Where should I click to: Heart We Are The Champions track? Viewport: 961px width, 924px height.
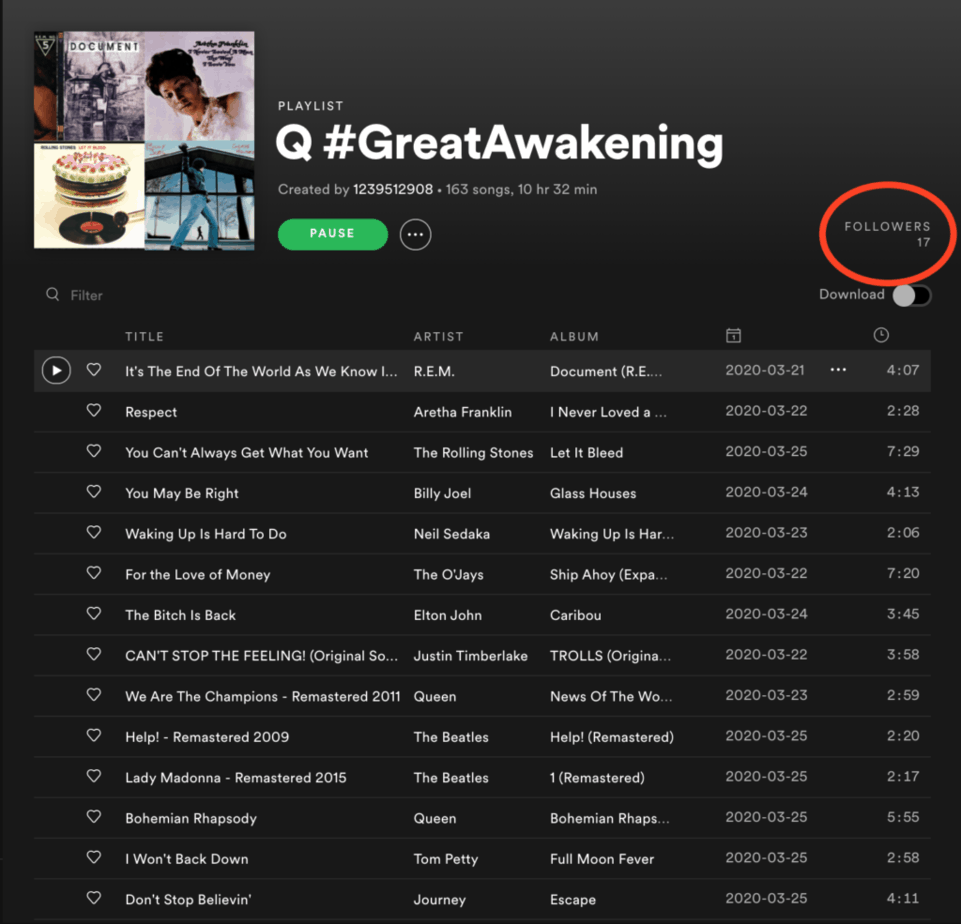(94, 695)
